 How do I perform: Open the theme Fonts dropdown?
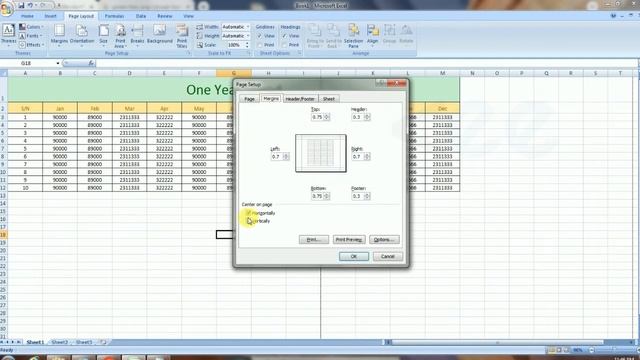(x=31, y=36)
